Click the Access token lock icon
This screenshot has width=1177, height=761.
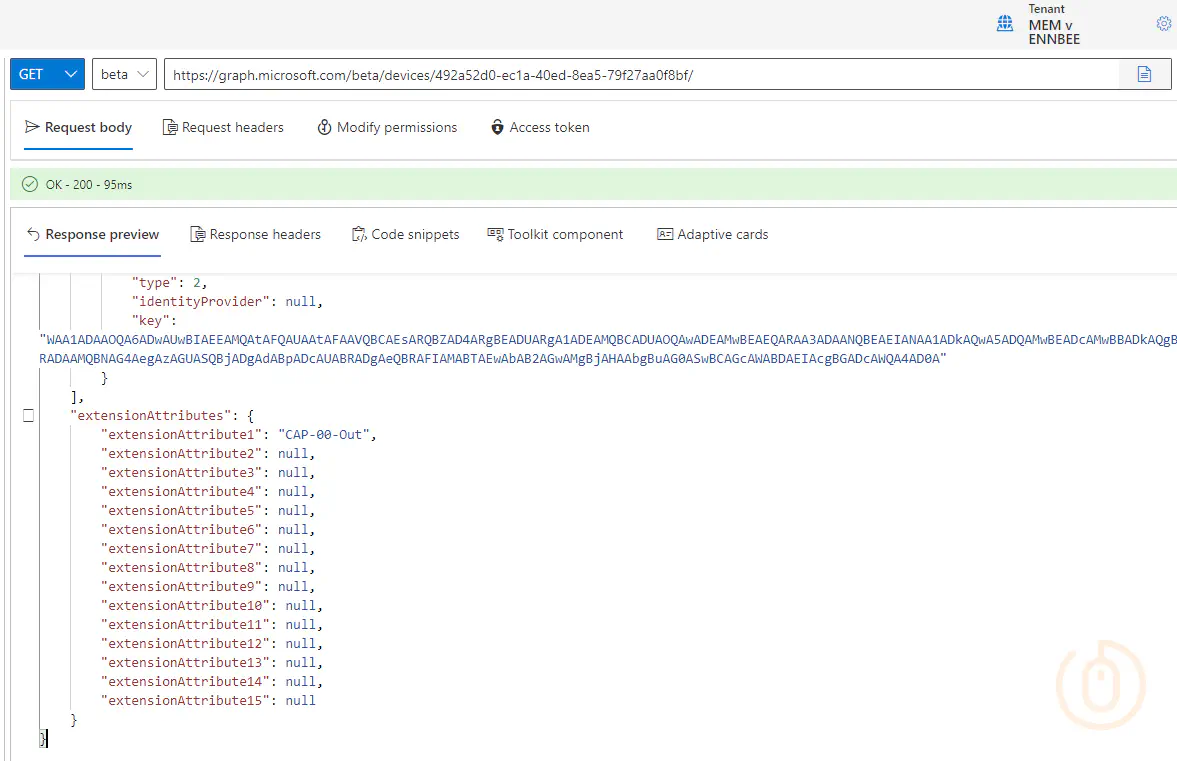[x=497, y=127]
